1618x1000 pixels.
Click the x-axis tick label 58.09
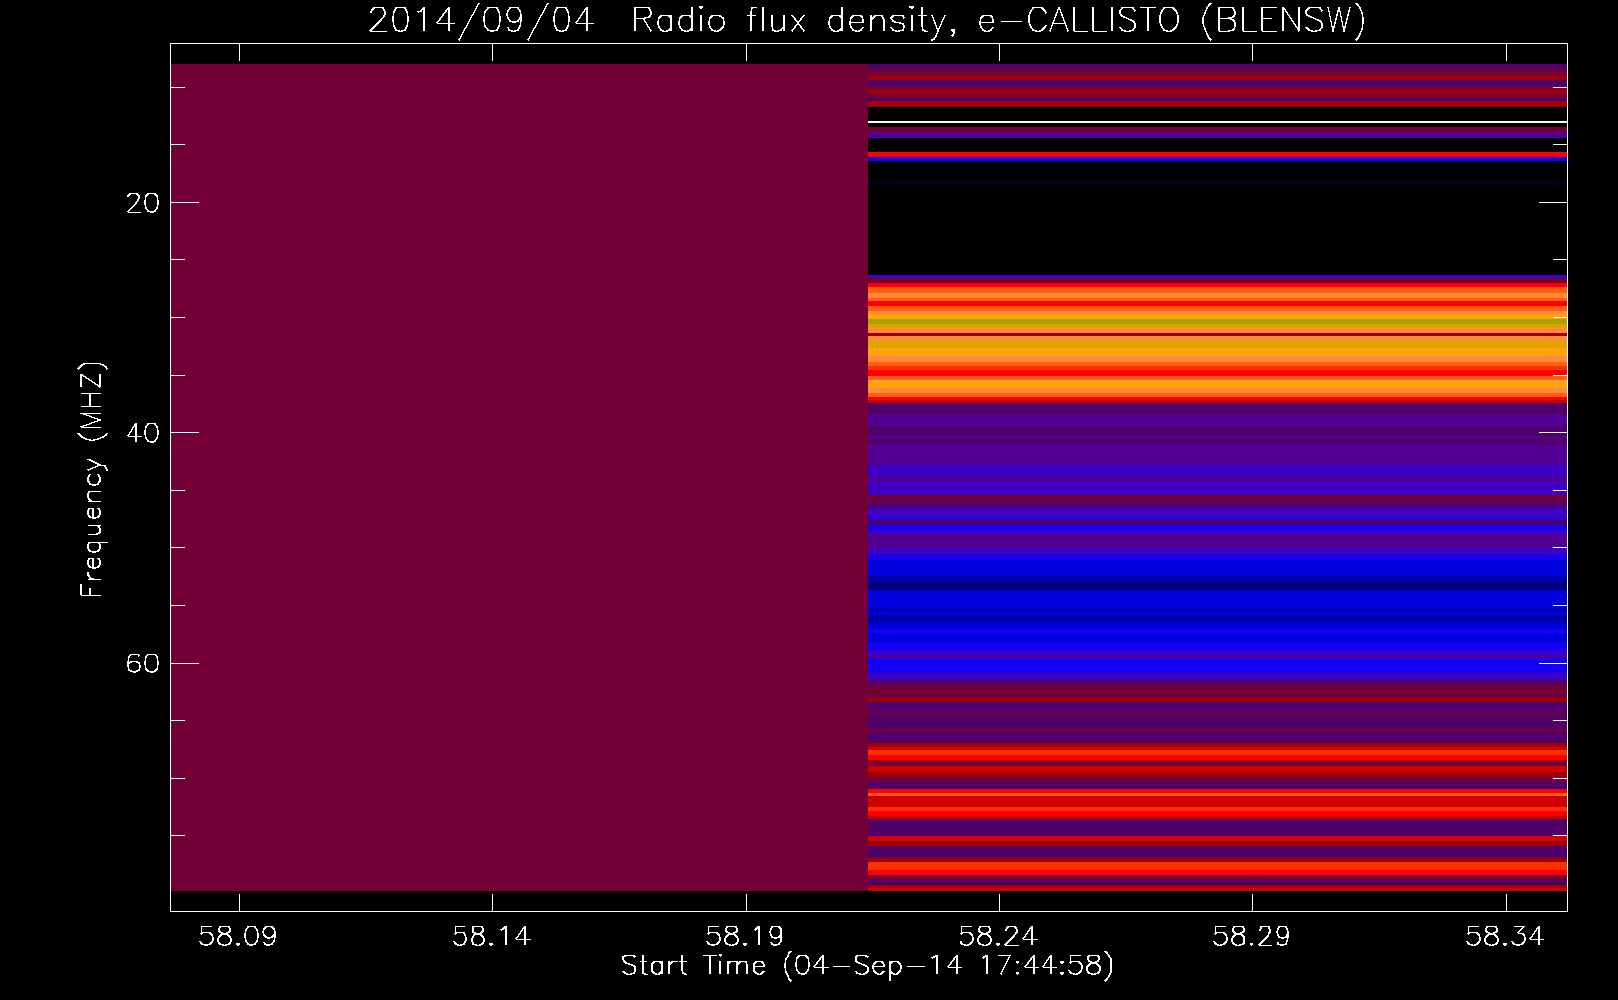click(238, 936)
